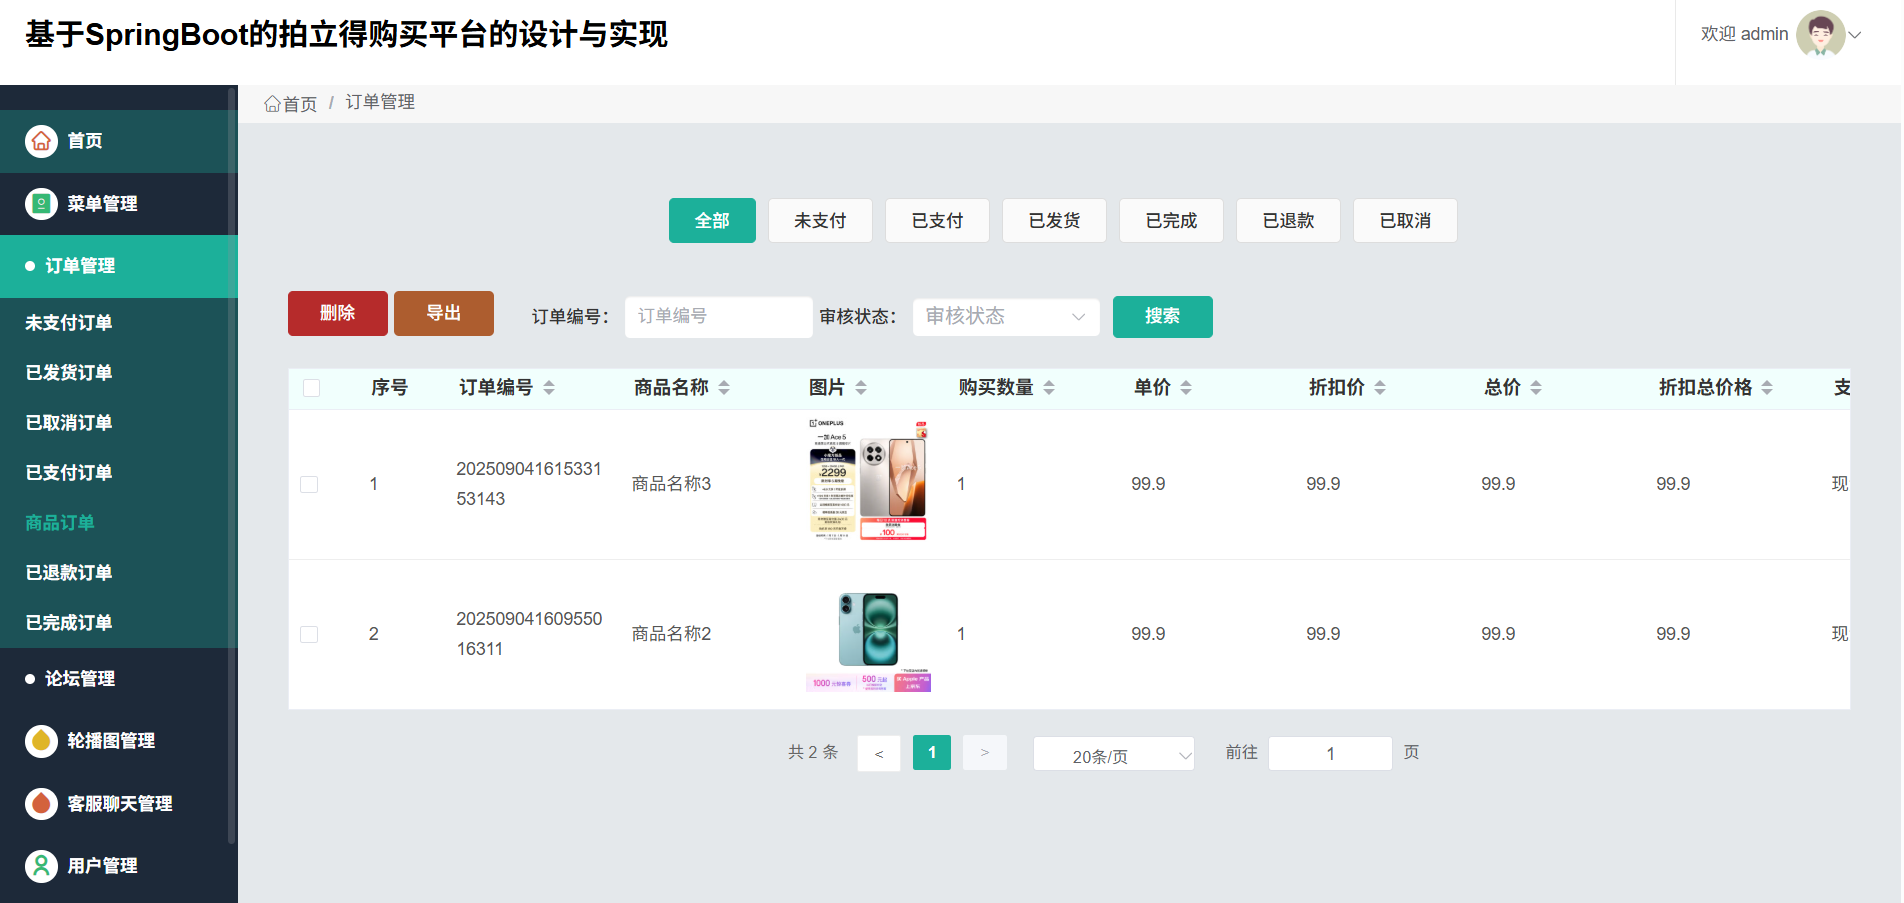Open 已取消订单 in the sidebar

119,423
